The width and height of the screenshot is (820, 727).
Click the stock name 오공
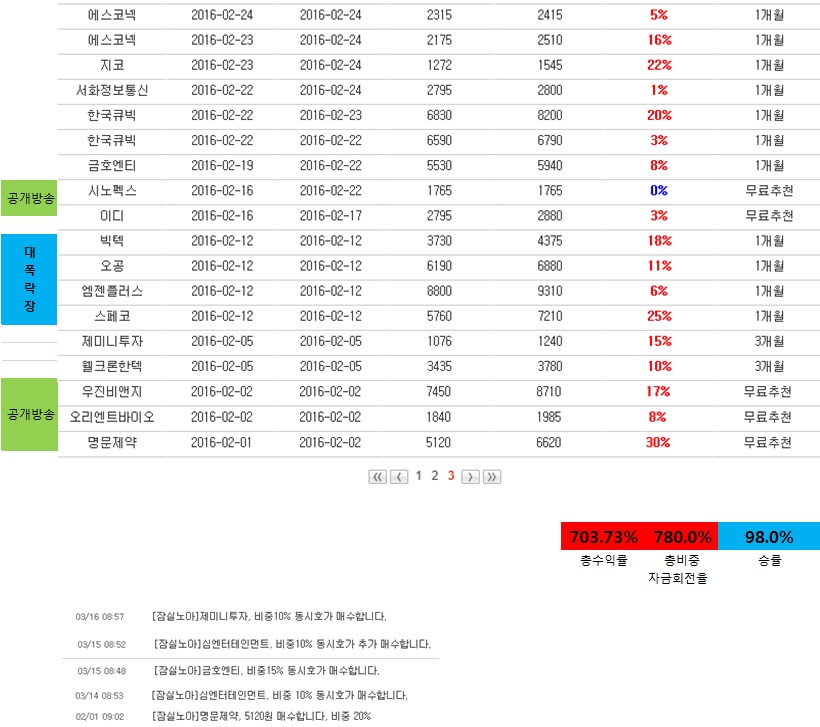(112, 266)
